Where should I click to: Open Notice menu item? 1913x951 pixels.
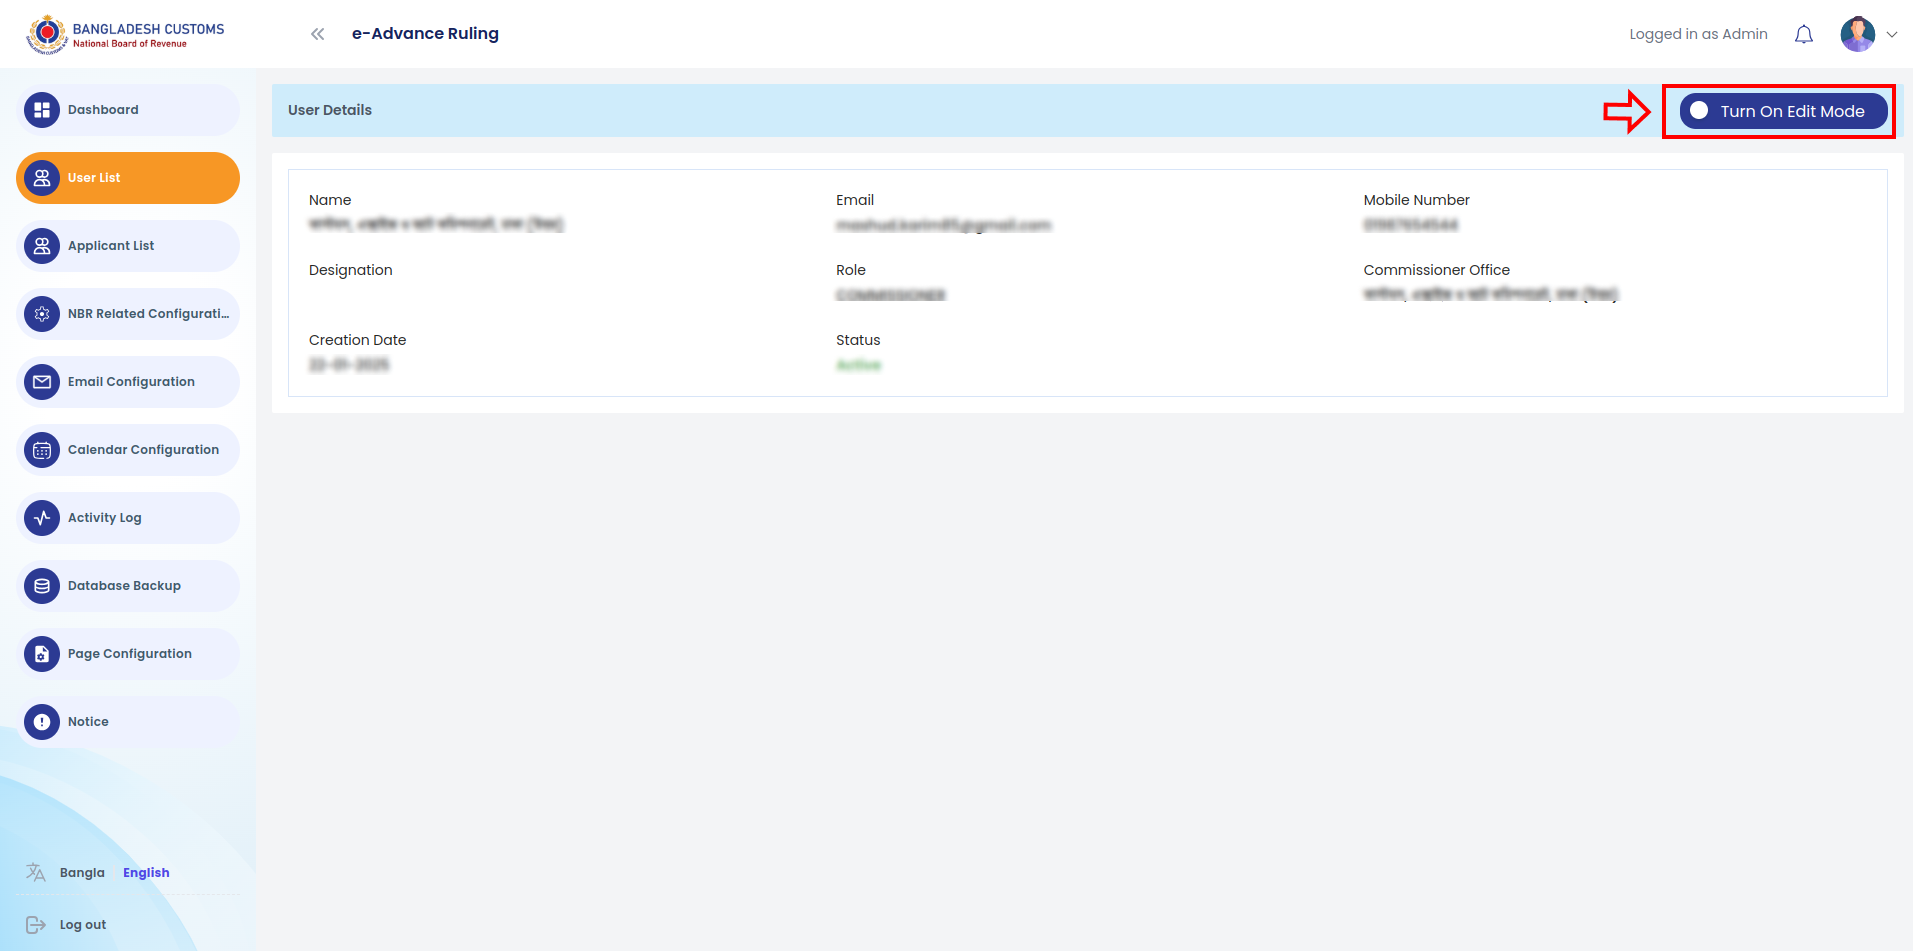click(128, 722)
